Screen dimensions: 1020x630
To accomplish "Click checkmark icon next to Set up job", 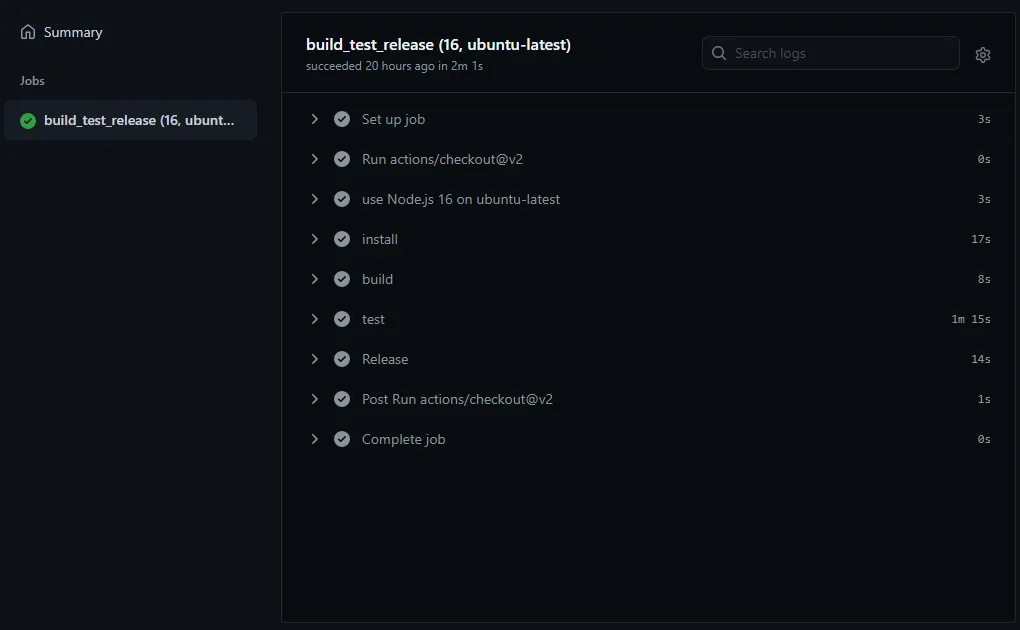I will click(342, 119).
